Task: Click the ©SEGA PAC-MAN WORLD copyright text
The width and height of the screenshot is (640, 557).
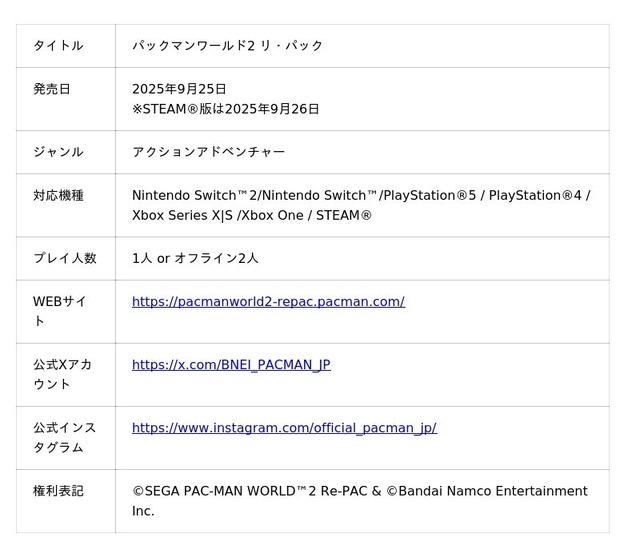Action: pyautogui.click(x=360, y=491)
